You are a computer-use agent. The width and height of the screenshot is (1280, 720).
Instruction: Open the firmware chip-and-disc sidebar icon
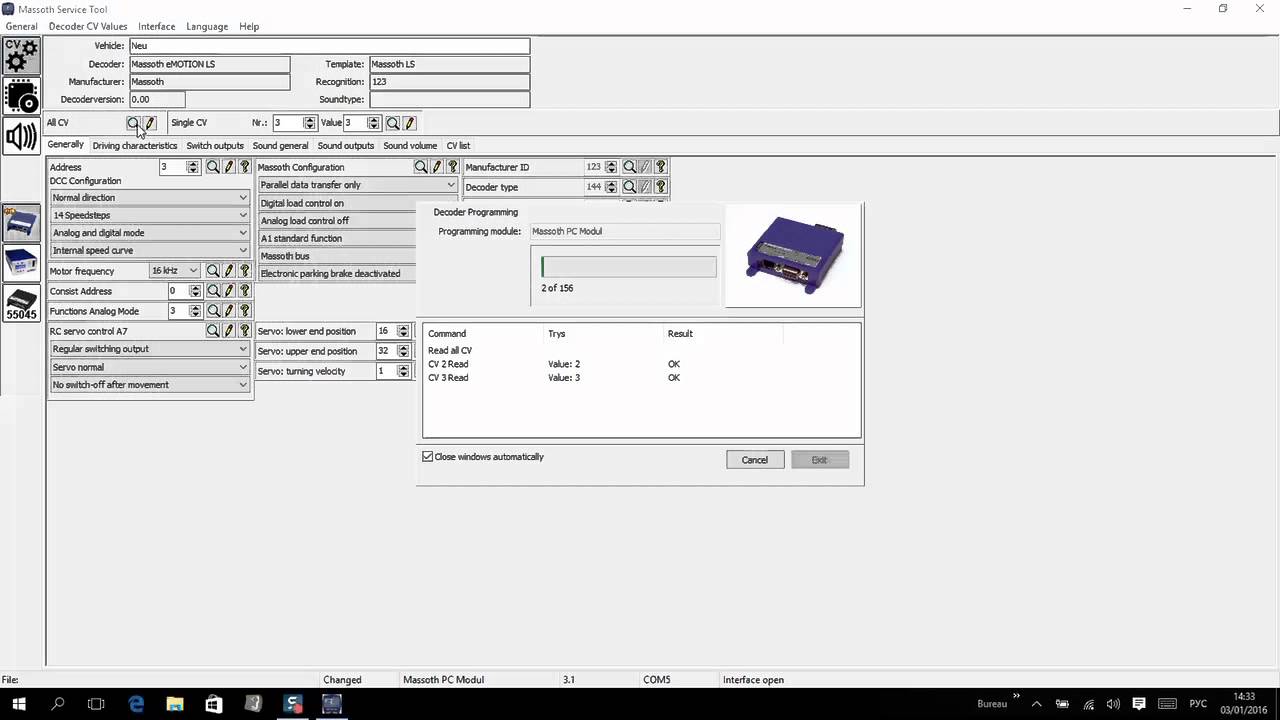22,96
